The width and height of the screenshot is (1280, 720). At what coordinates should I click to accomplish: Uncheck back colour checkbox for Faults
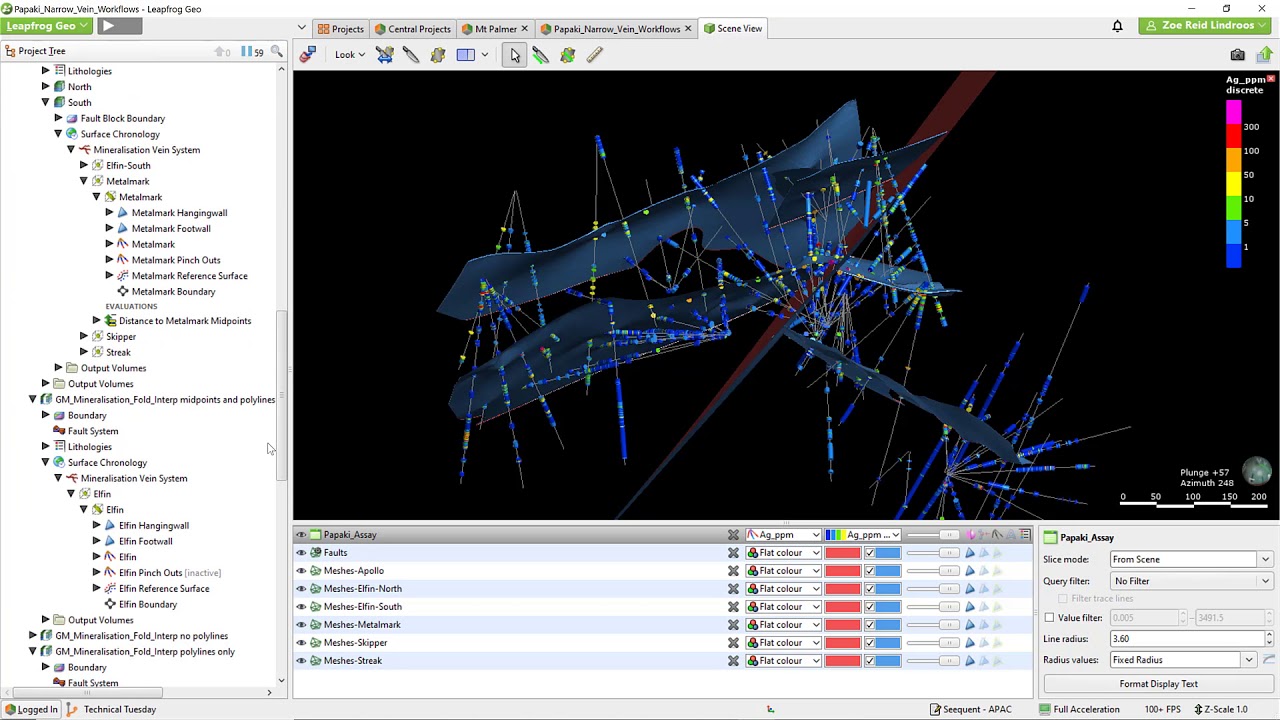pos(869,553)
